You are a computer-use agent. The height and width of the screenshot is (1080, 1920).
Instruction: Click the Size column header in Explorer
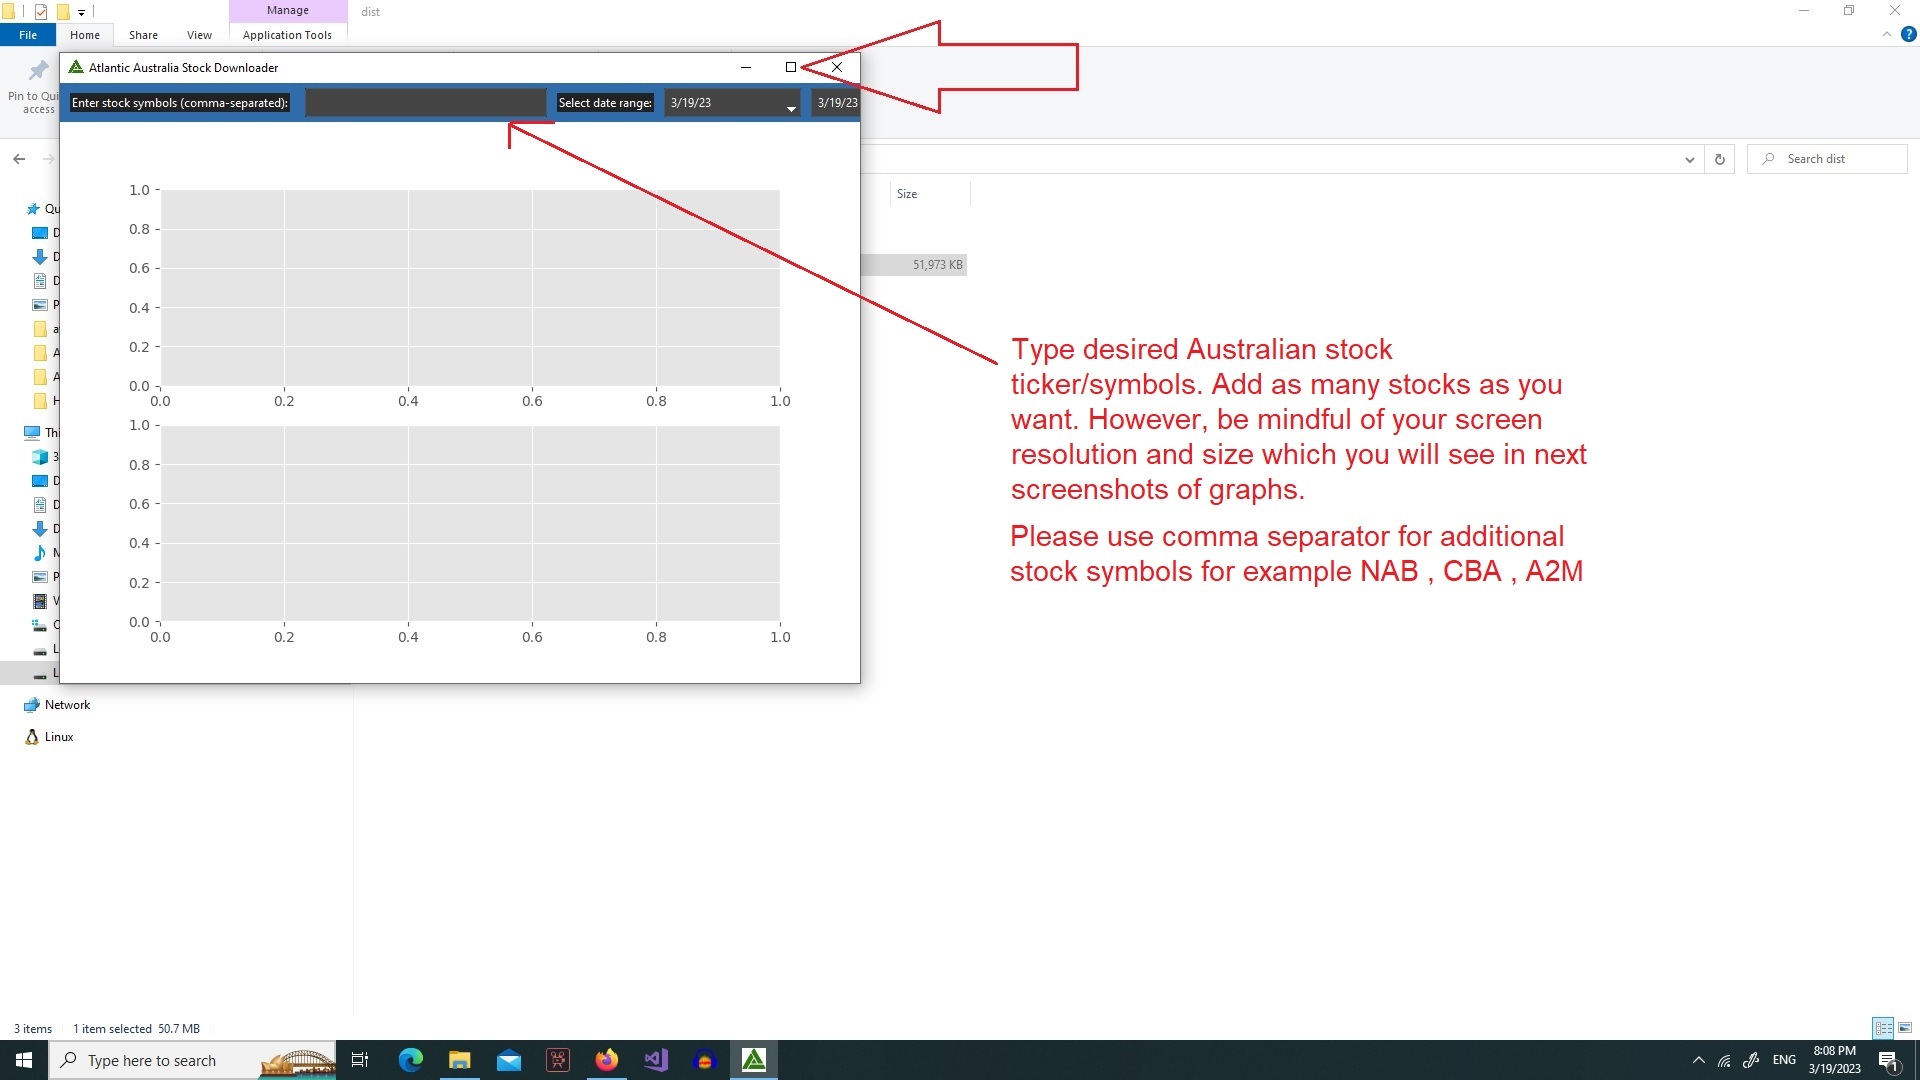click(x=907, y=194)
